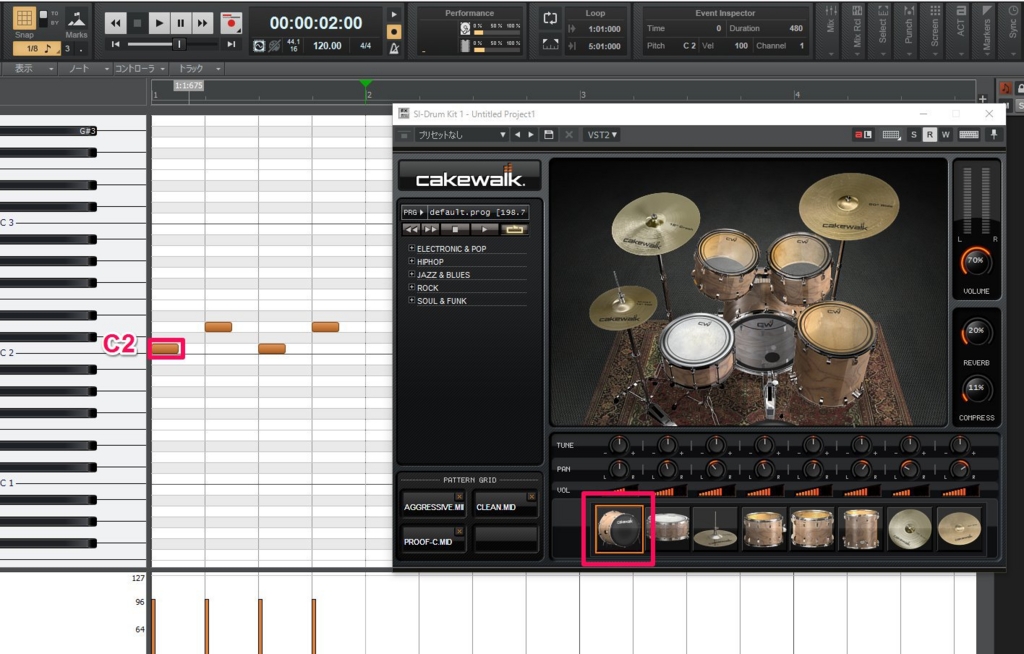Click the AGGRESSIVE.MID pattern pad
The width and height of the screenshot is (1024, 654).
coord(434,505)
